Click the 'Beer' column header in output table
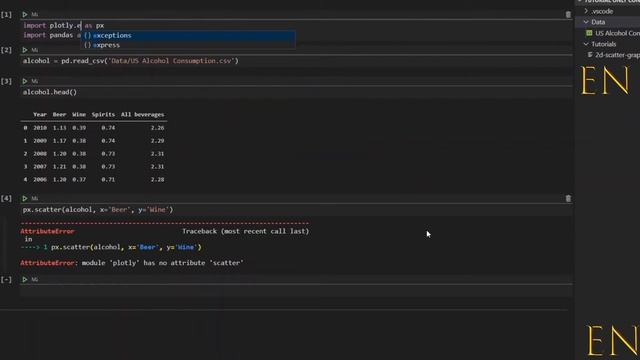640x360 pixels. [59, 115]
